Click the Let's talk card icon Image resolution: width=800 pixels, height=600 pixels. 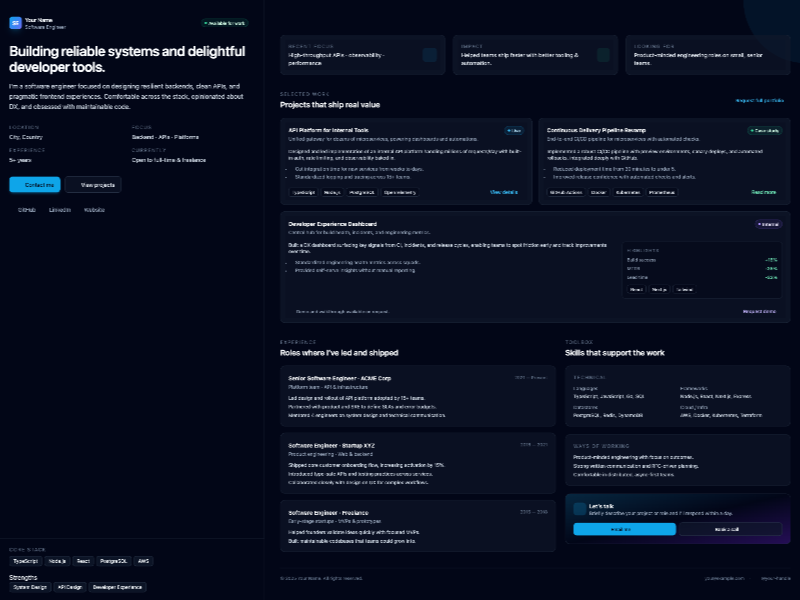point(581,508)
